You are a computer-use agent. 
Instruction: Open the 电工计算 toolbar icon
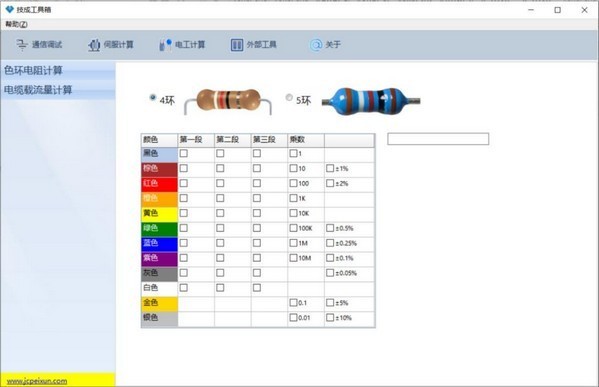pyautogui.click(x=165, y=45)
